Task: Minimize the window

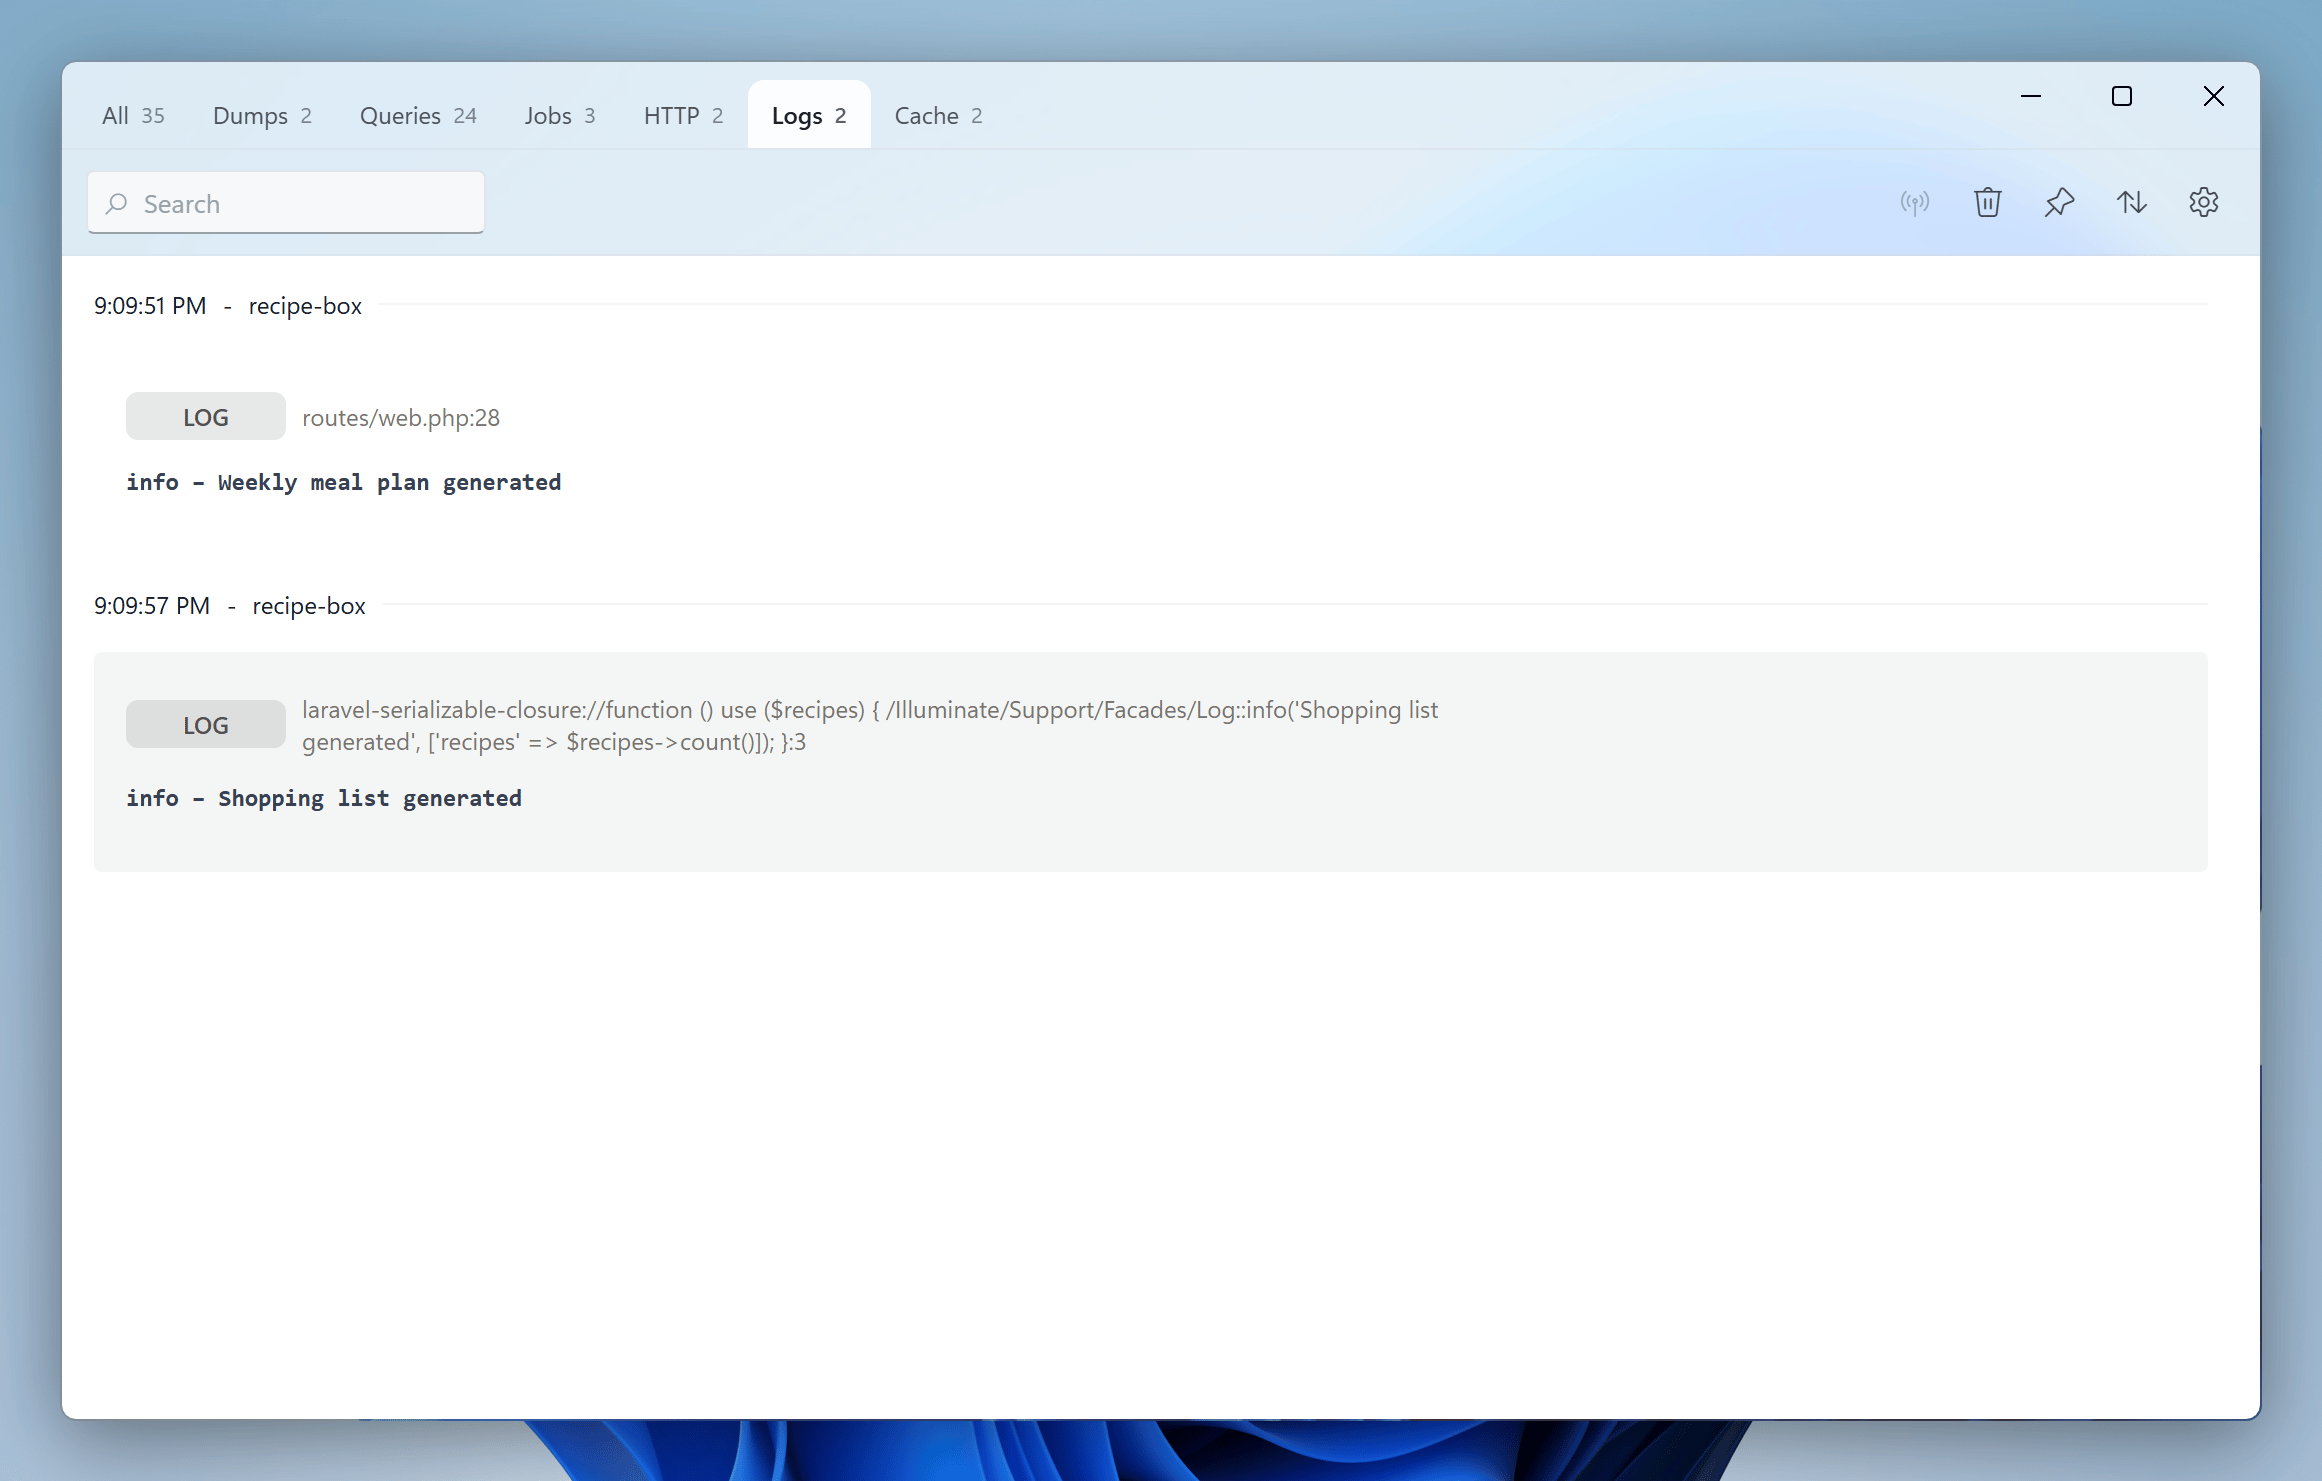Action: point(2031,96)
